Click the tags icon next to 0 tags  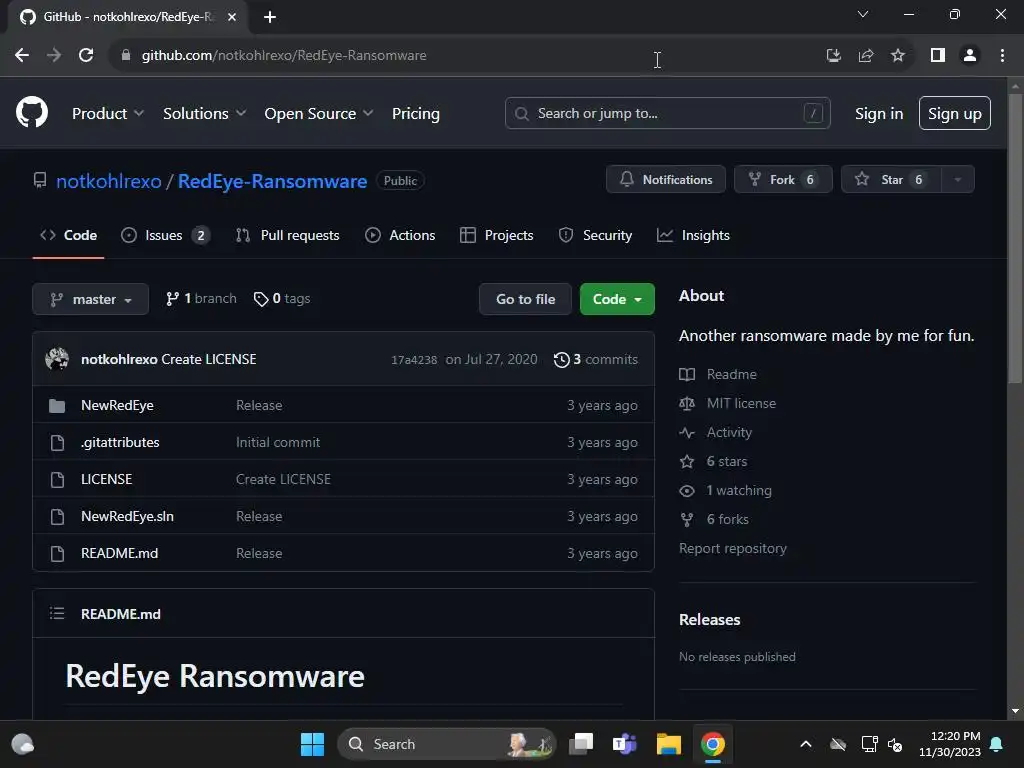pos(261,299)
